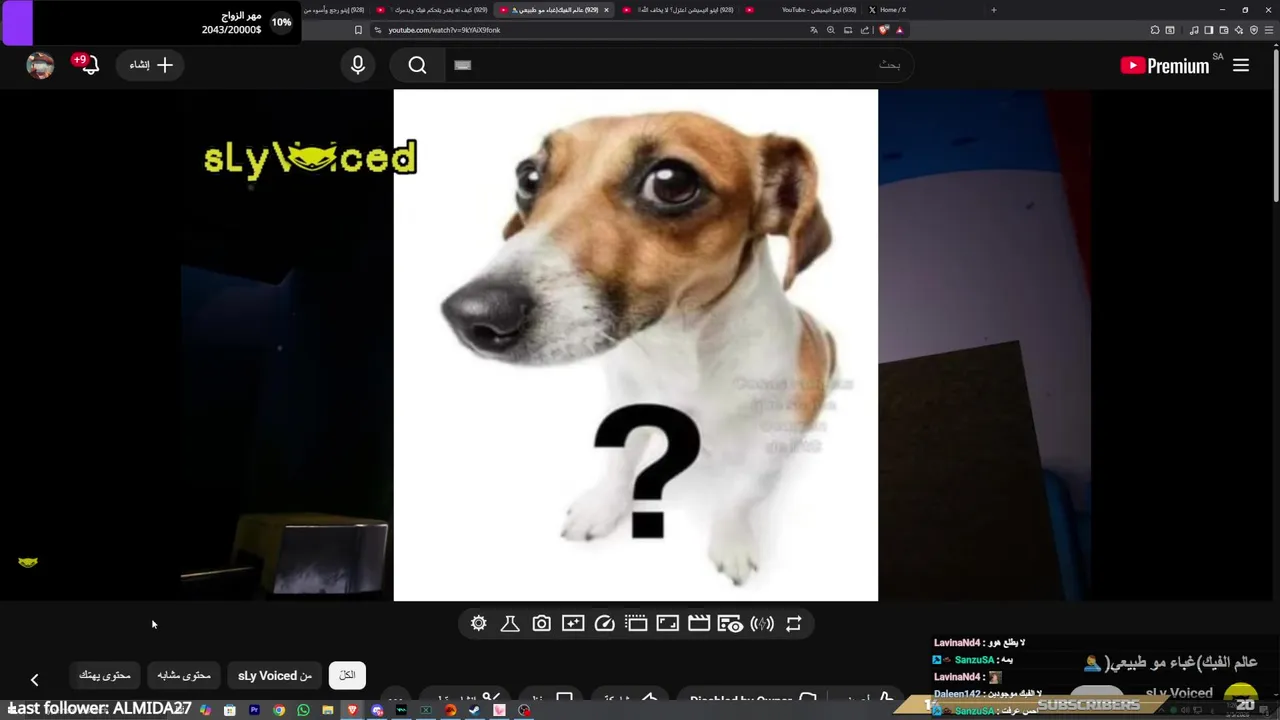
Task: Click the clapperboard icon
Action: (x=699, y=624)
